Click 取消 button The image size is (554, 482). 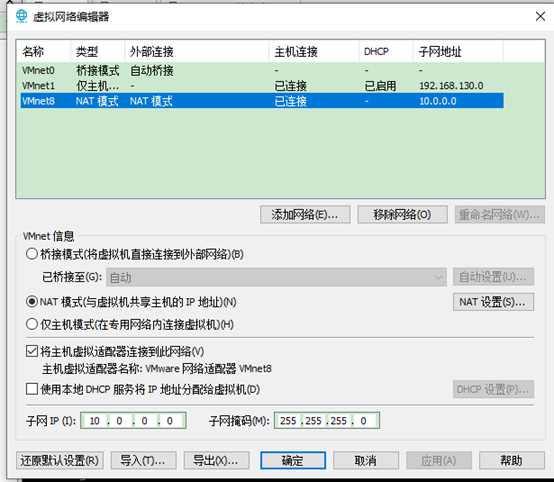pyautogui.click(x=366, y=460)
